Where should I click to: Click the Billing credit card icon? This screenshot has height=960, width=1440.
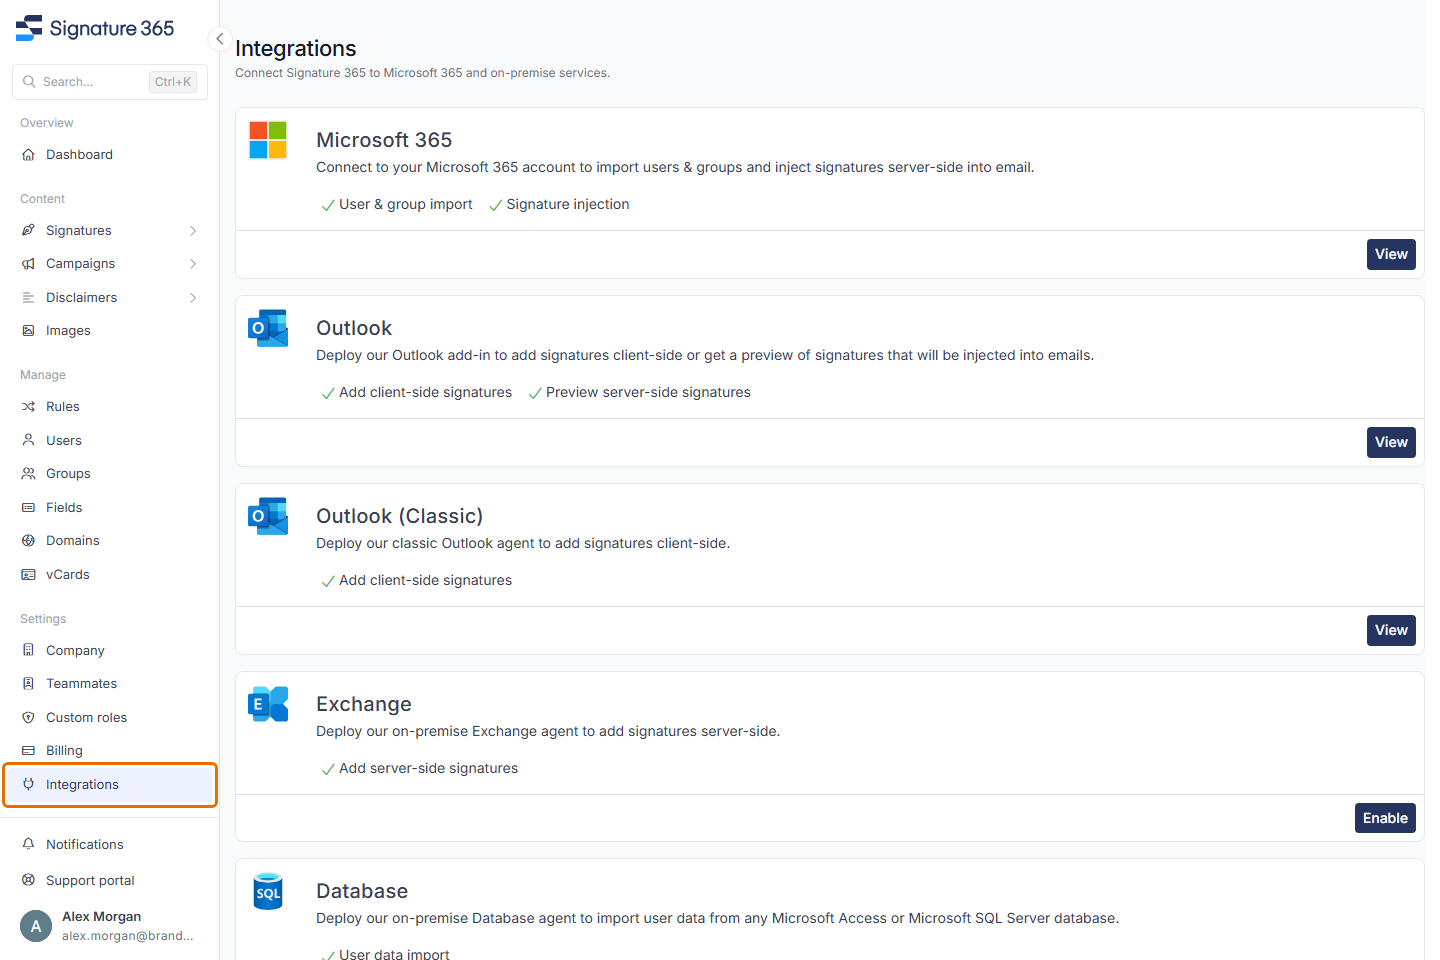click(28, 751)
